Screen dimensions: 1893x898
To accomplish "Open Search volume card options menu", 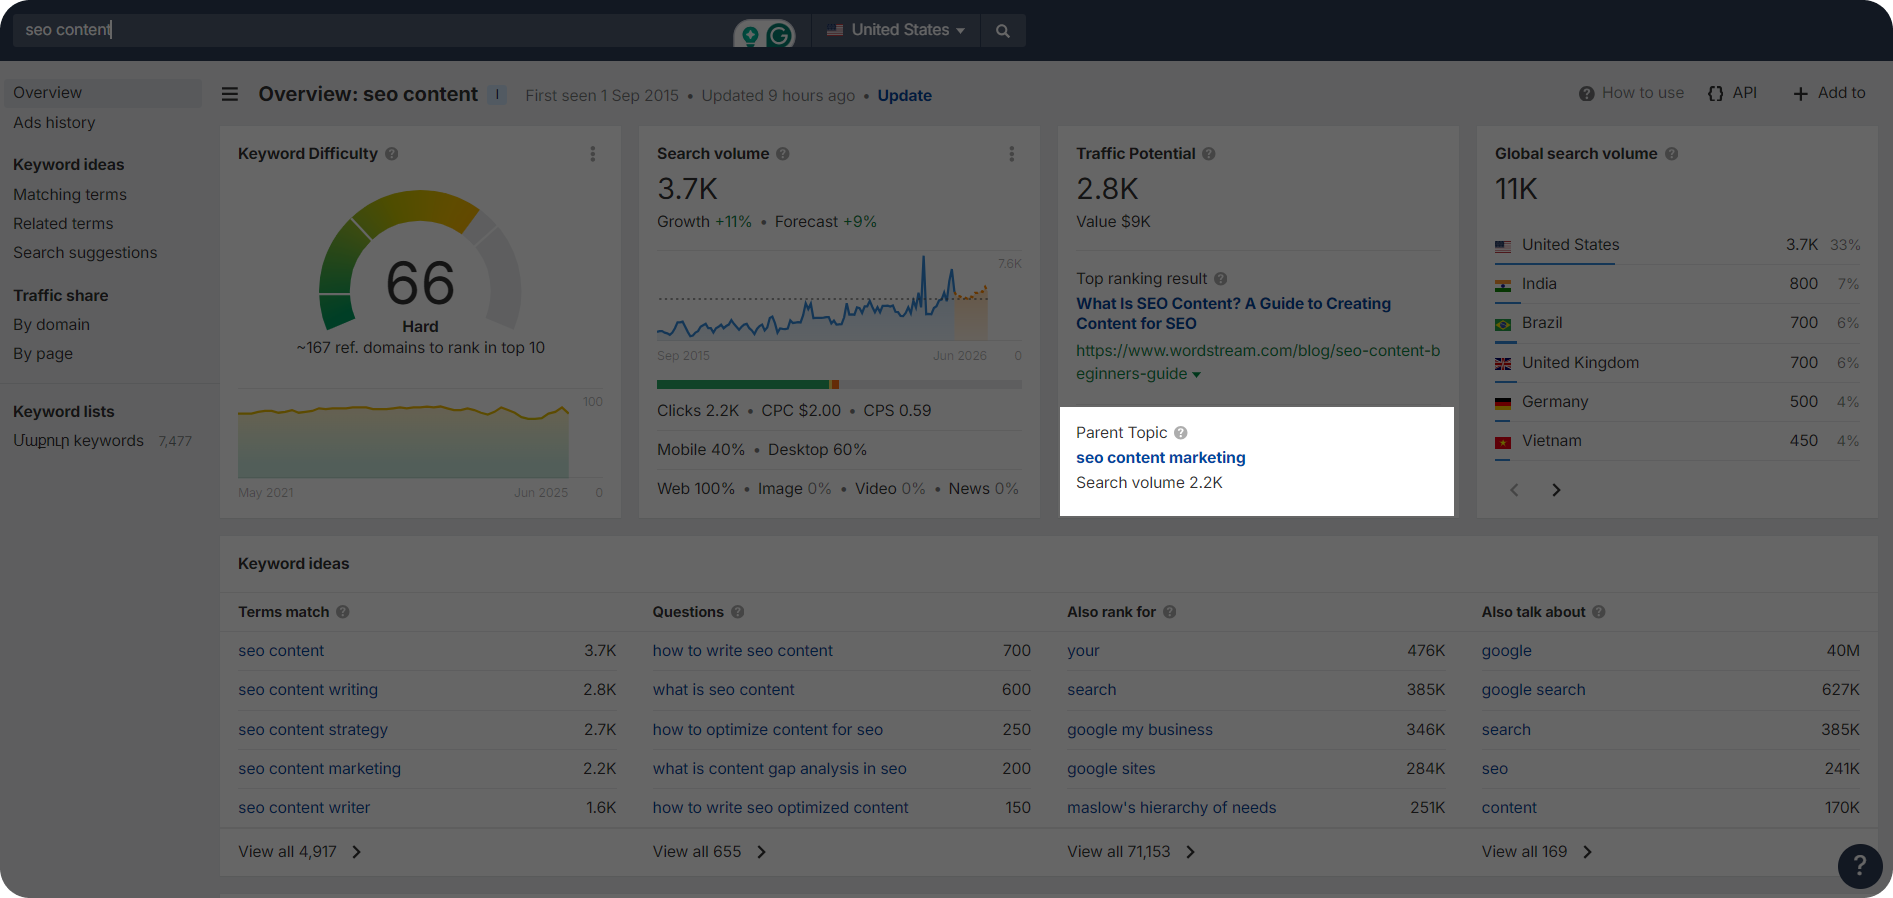I will [1012, 154].
